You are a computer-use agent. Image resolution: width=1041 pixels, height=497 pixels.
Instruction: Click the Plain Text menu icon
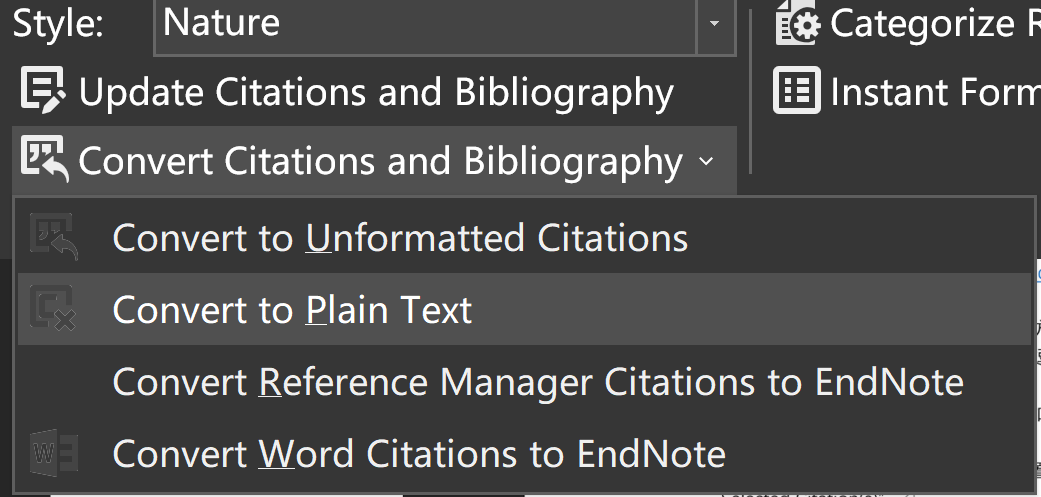tap(52, 308)
